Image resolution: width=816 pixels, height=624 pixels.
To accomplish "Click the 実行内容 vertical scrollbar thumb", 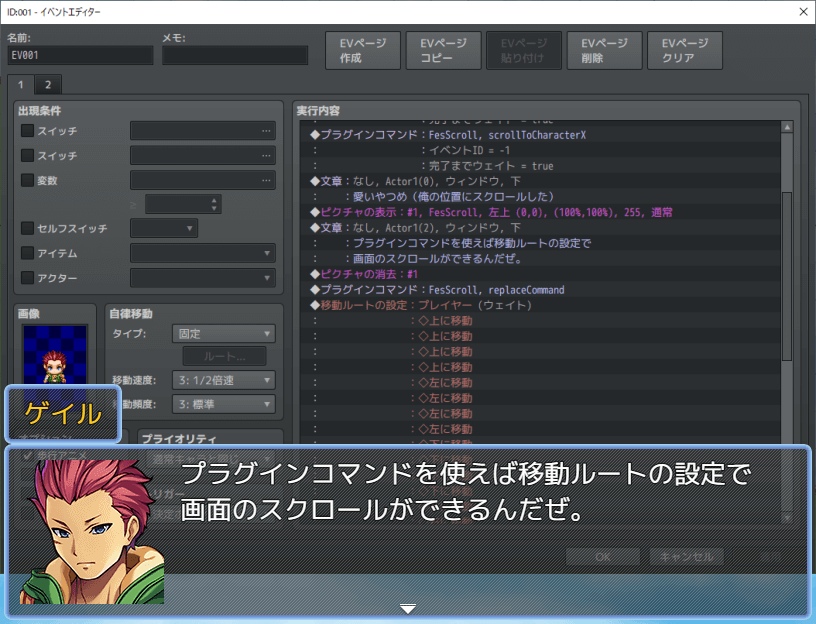I will pos(787,276).
